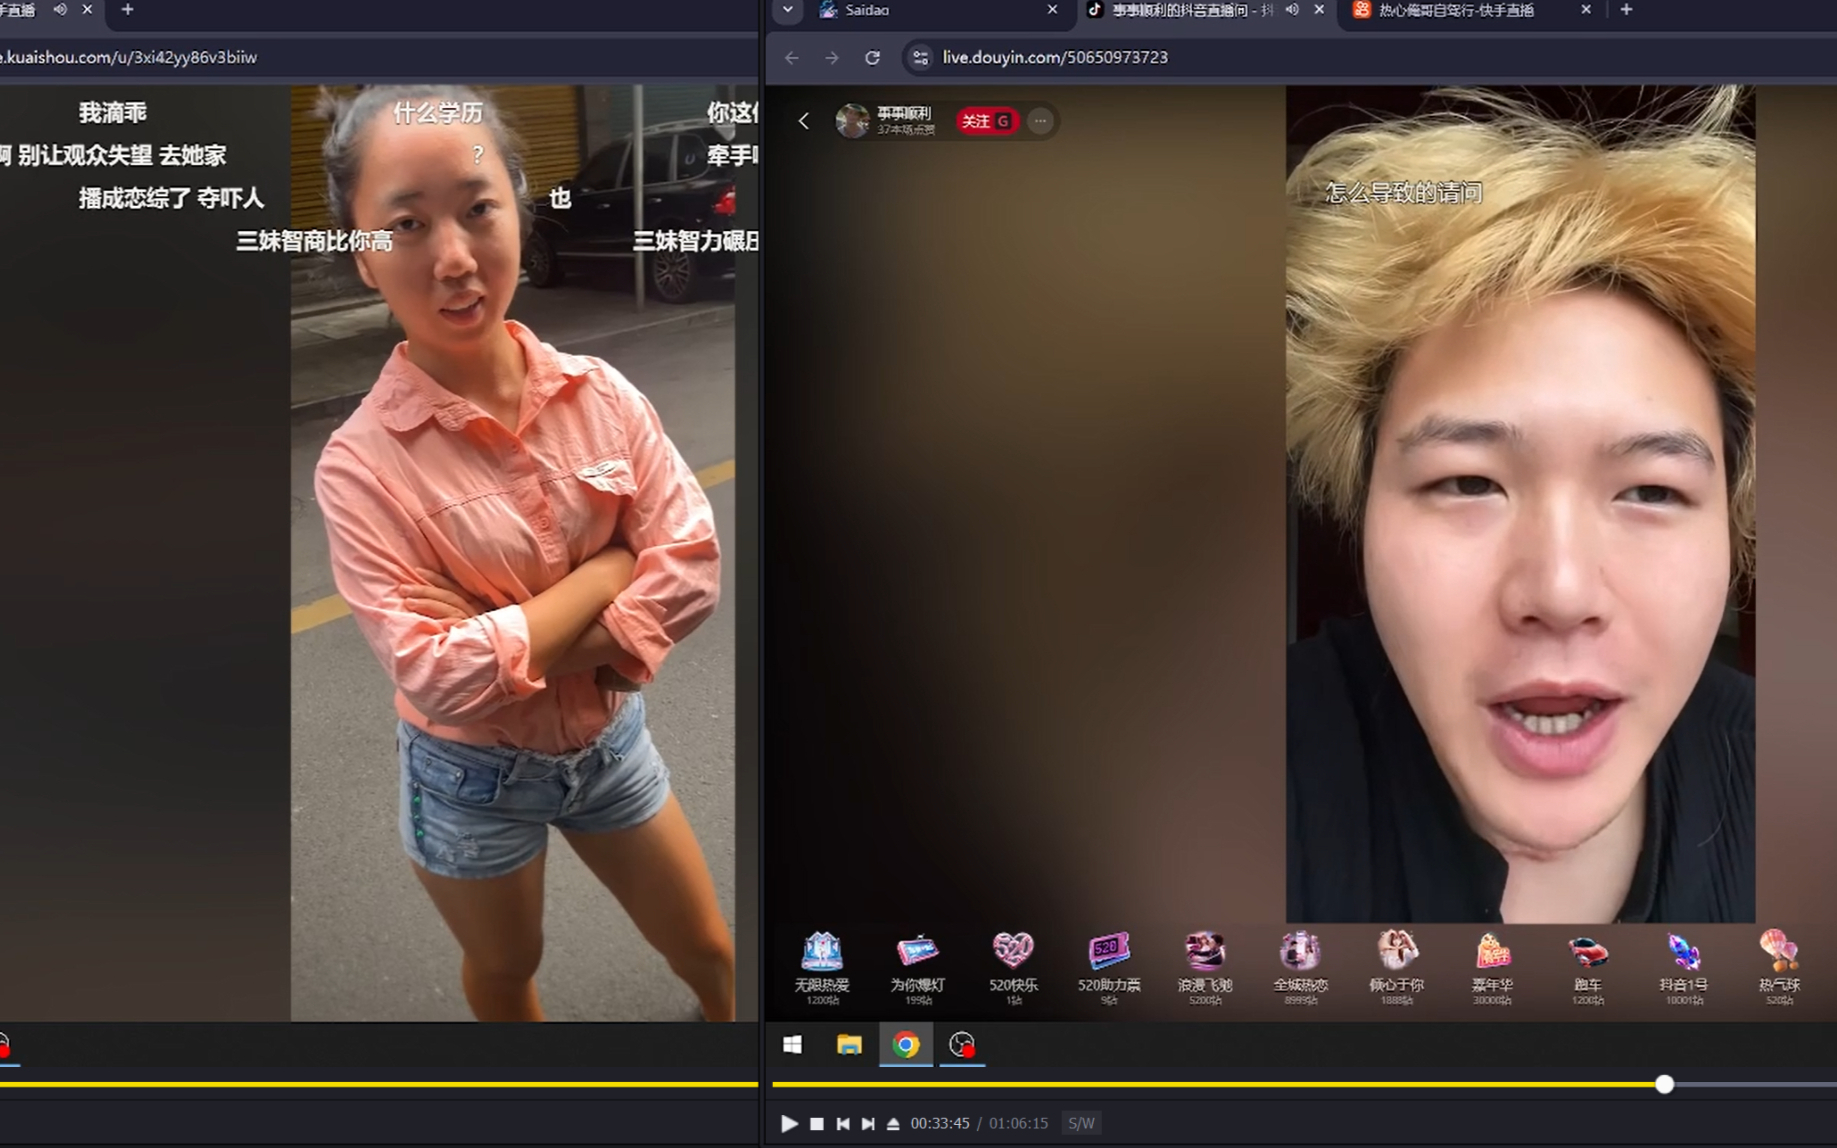Select the 嘉年华 carnival gift

point(1492,965)
